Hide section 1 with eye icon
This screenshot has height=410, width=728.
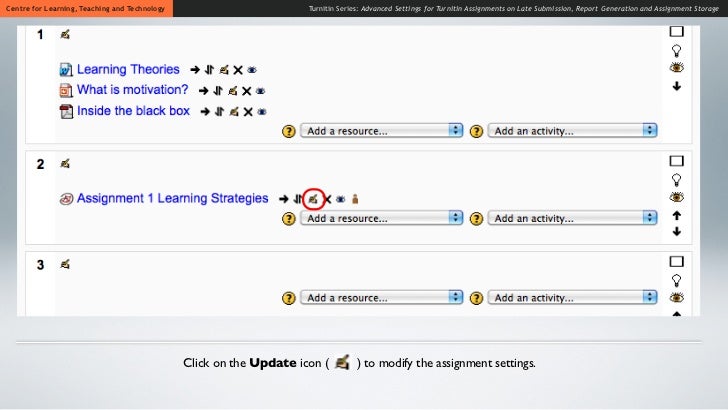tap(676, 68)
